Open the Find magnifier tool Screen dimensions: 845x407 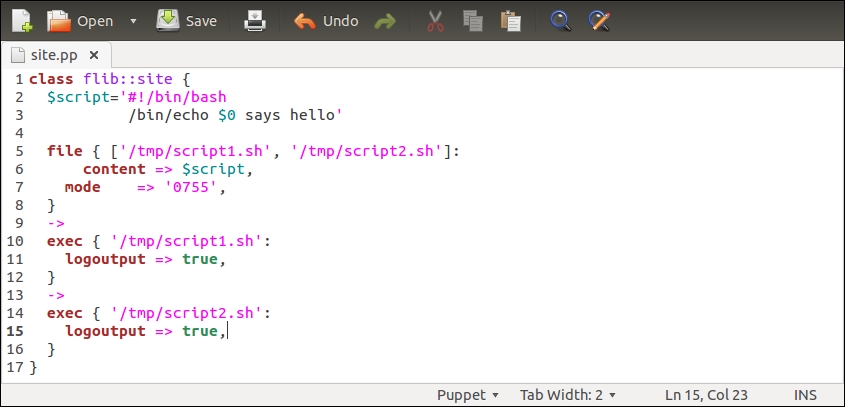coord(560,21)
